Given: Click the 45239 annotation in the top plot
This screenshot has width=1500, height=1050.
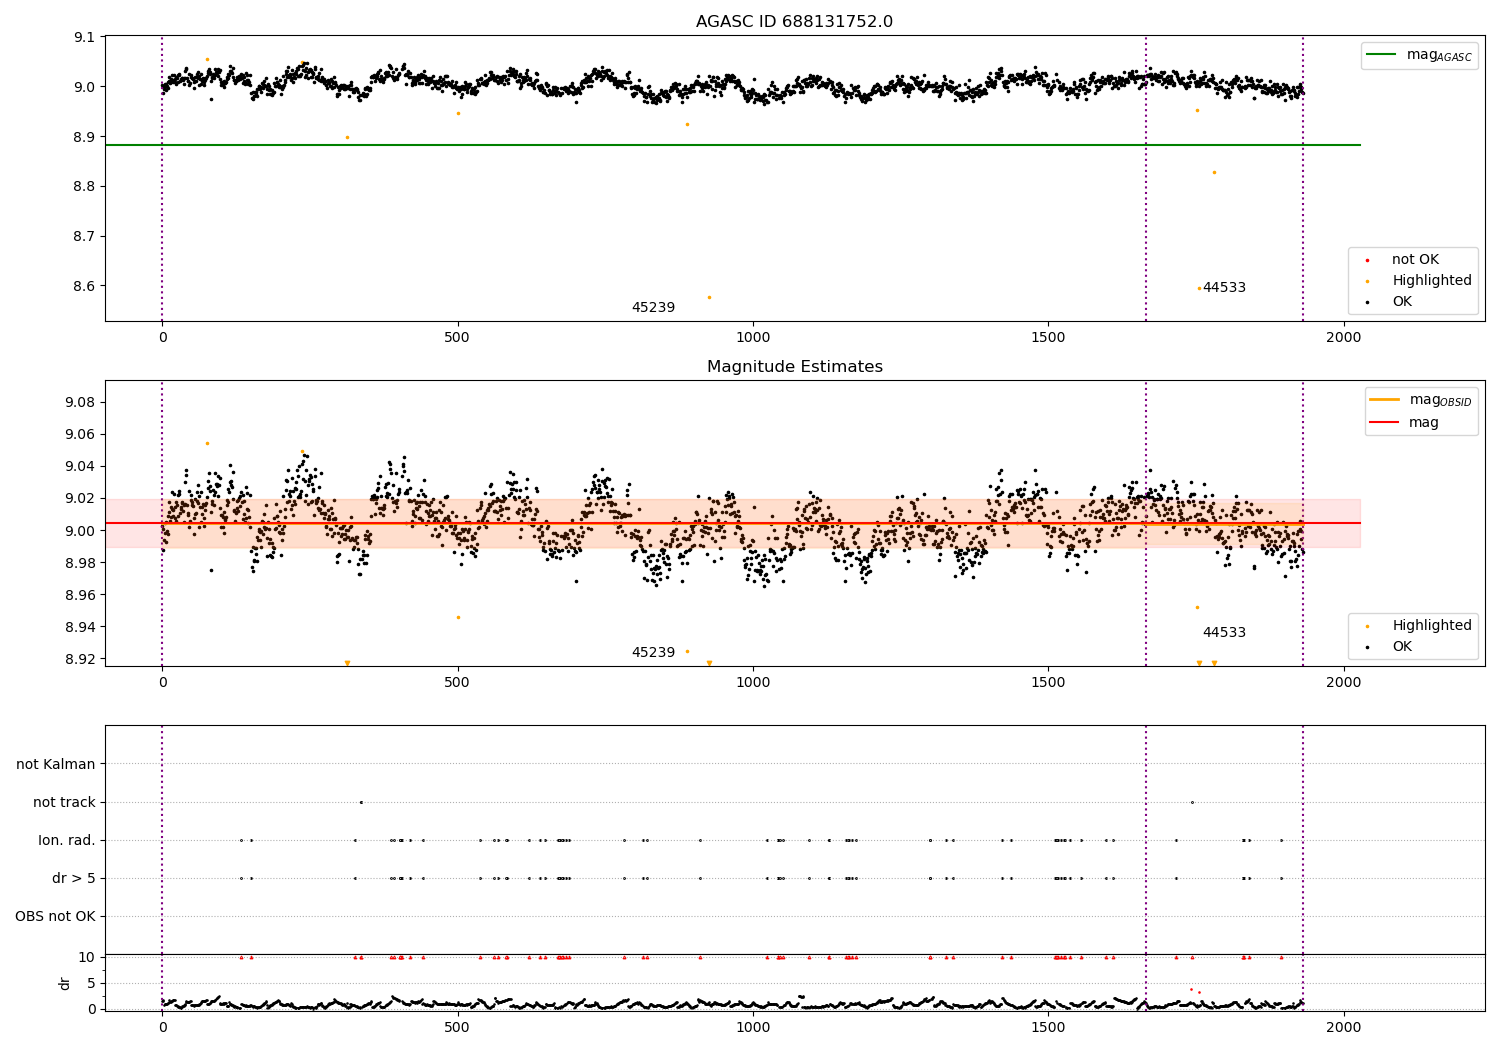Looking at the screenshot, I should 653,308.
